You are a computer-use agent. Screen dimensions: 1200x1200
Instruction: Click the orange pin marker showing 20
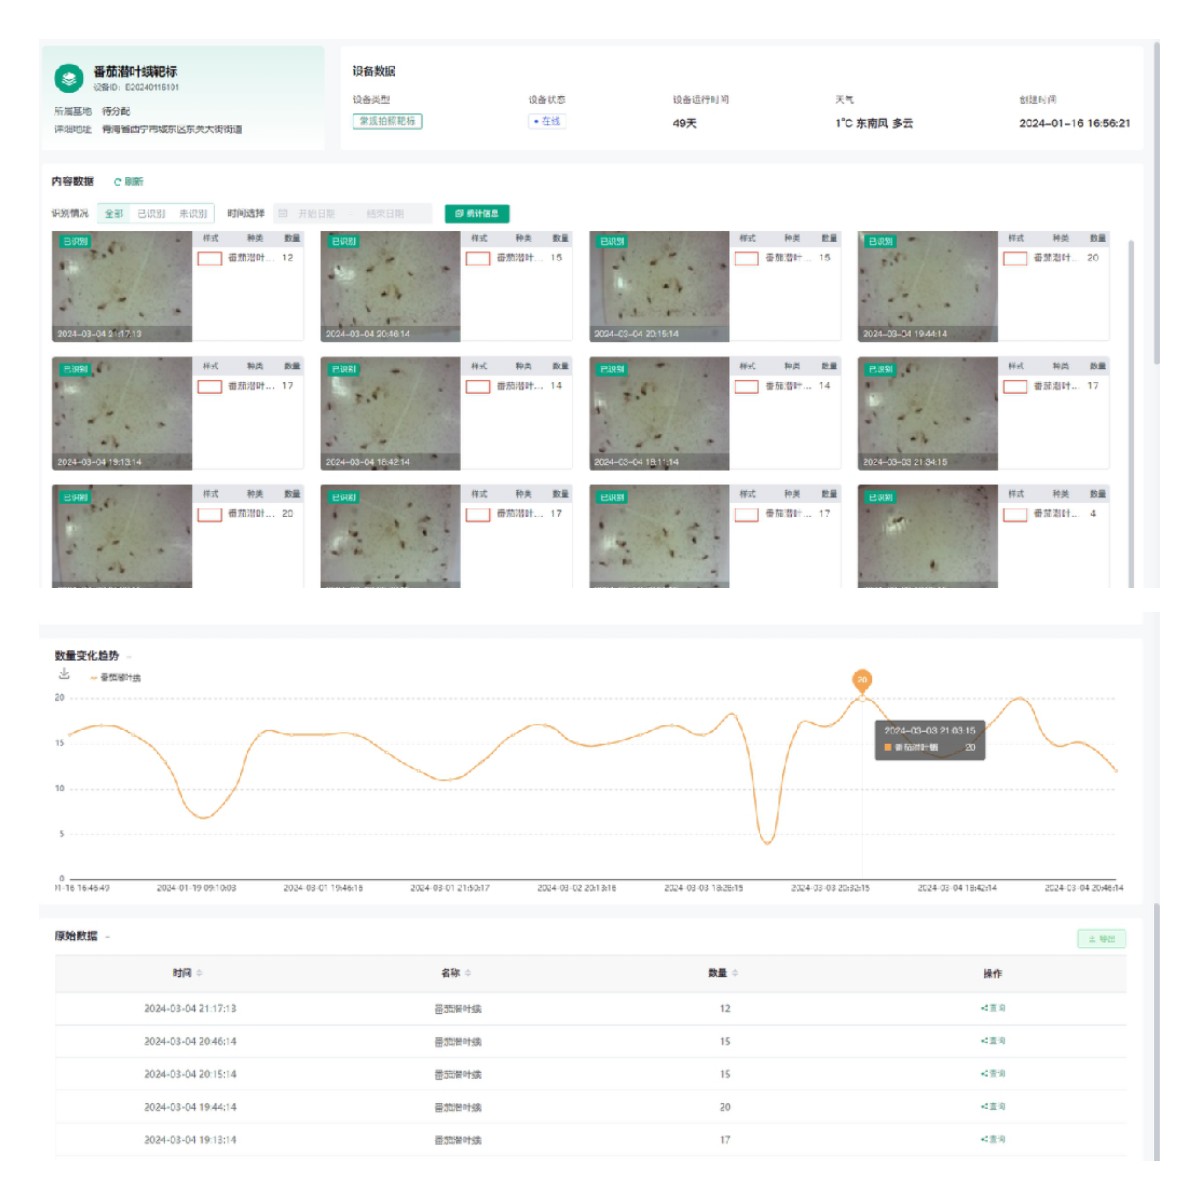pos(861,681)
